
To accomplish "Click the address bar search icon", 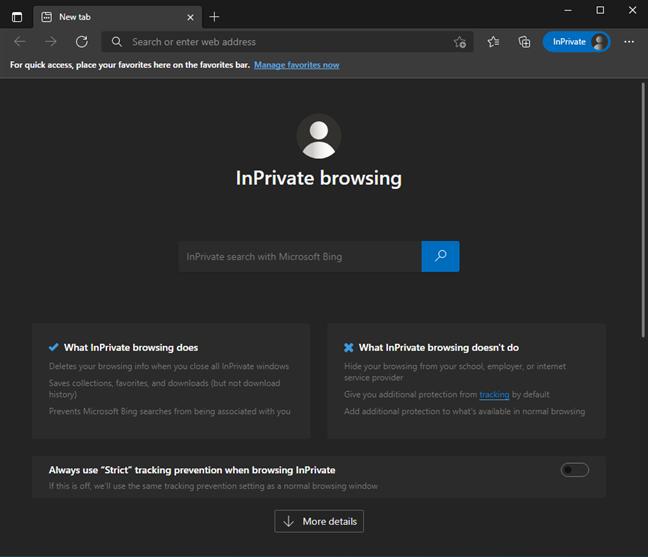I will 117,42.
